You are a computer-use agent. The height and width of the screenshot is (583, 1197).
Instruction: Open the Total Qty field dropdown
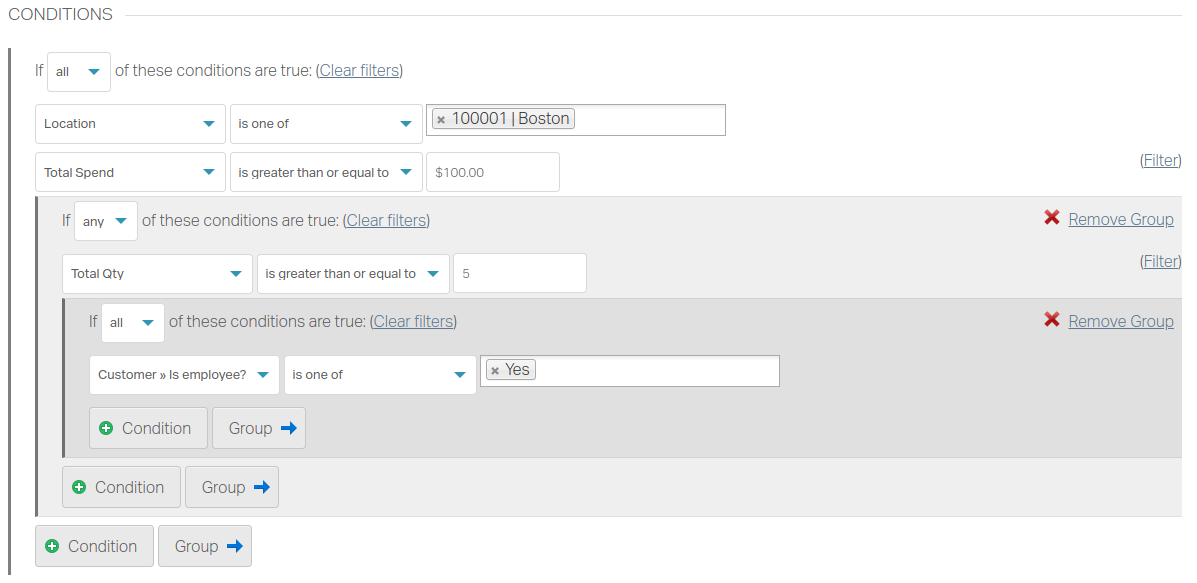coord(157,273)
